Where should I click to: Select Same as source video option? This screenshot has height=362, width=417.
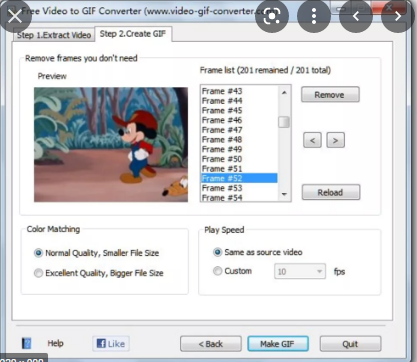[258, 252]
